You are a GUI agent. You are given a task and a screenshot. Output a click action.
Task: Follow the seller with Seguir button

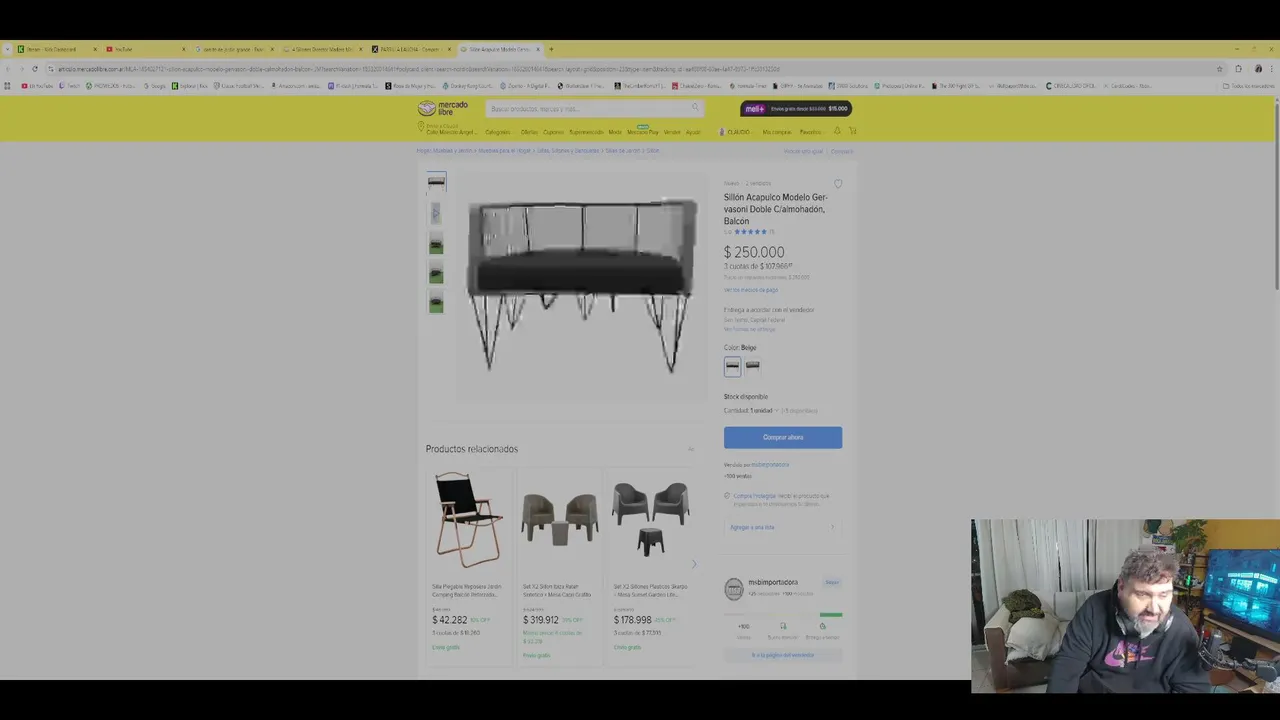[x=832, y=582]
